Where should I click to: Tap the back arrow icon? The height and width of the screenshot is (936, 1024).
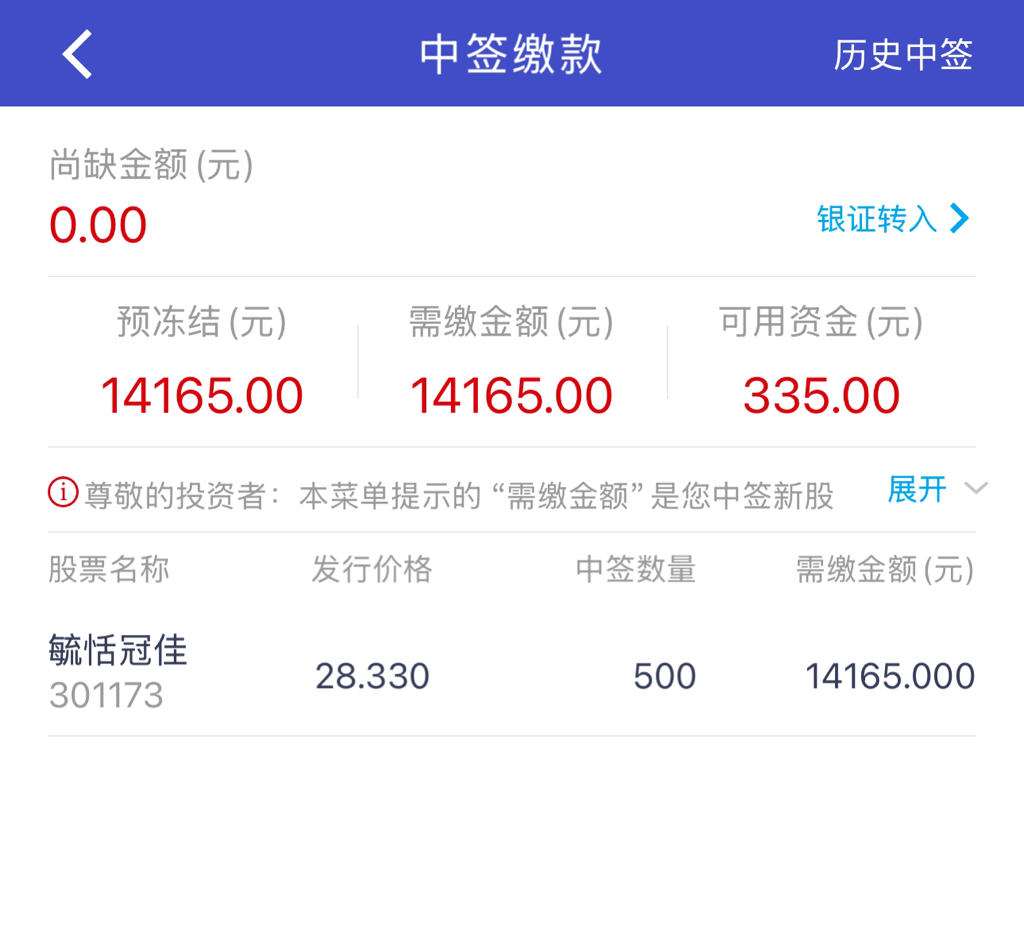[x=77, y=54]
